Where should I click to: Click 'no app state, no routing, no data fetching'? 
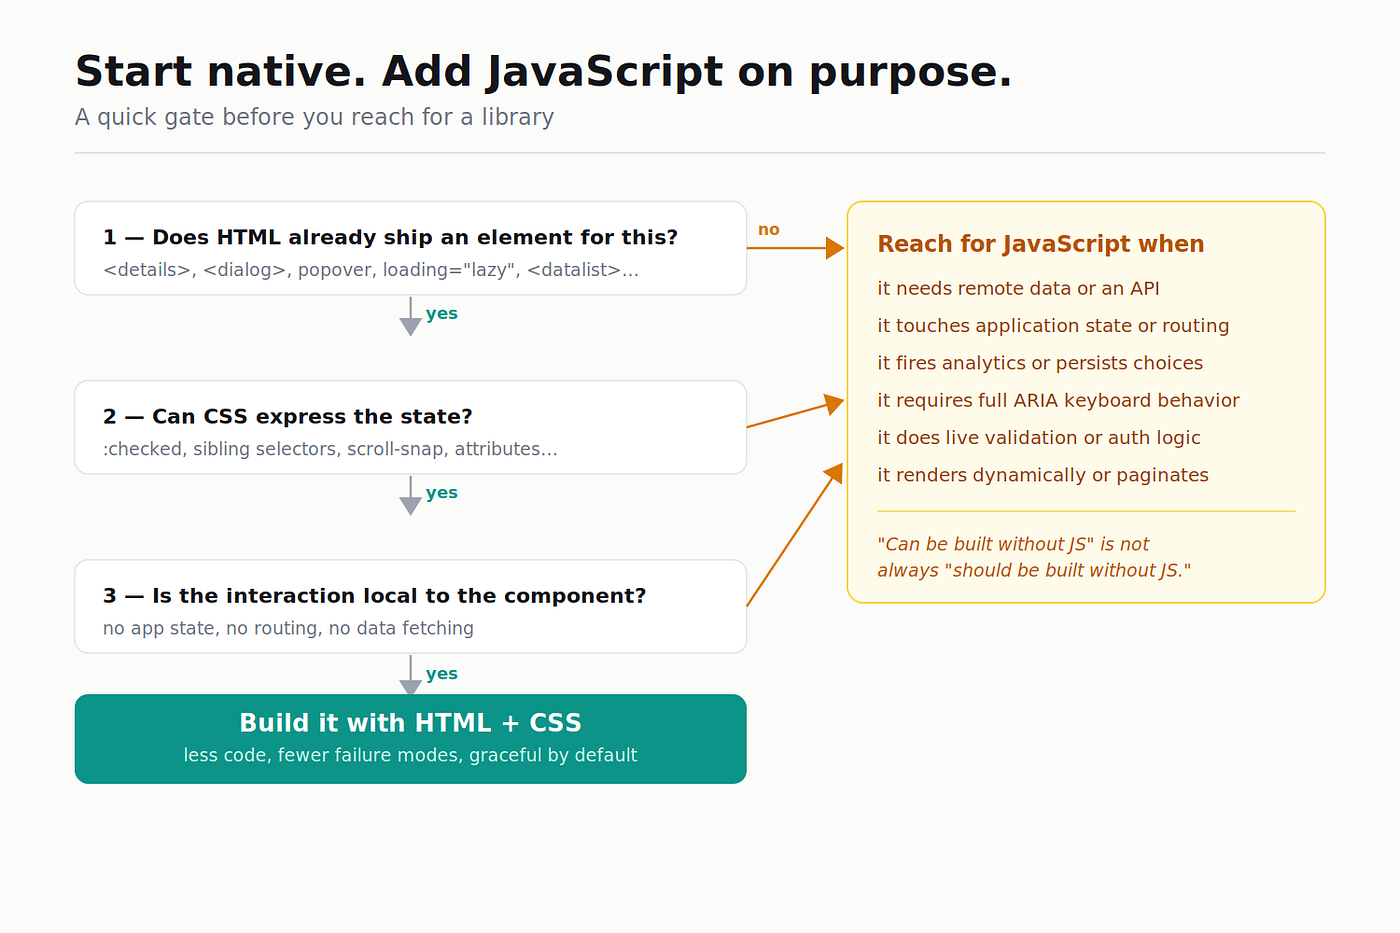288,628
